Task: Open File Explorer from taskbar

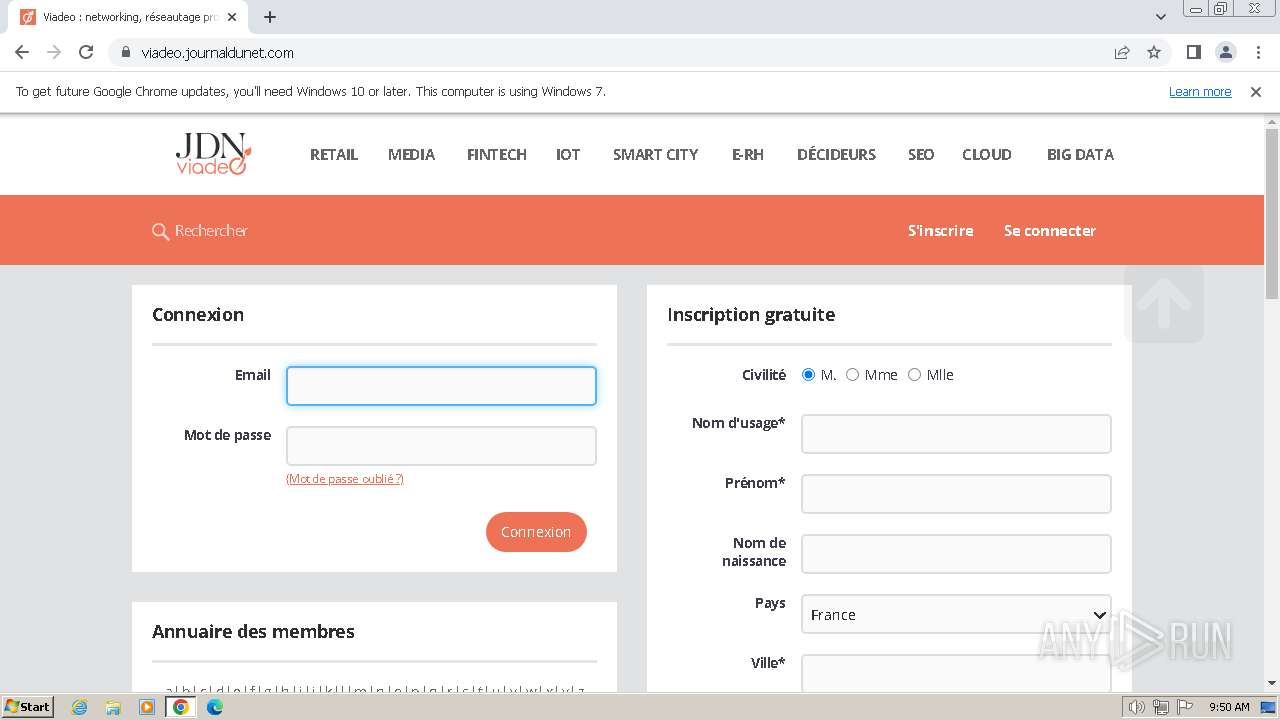Action: (x=113, y=707)
